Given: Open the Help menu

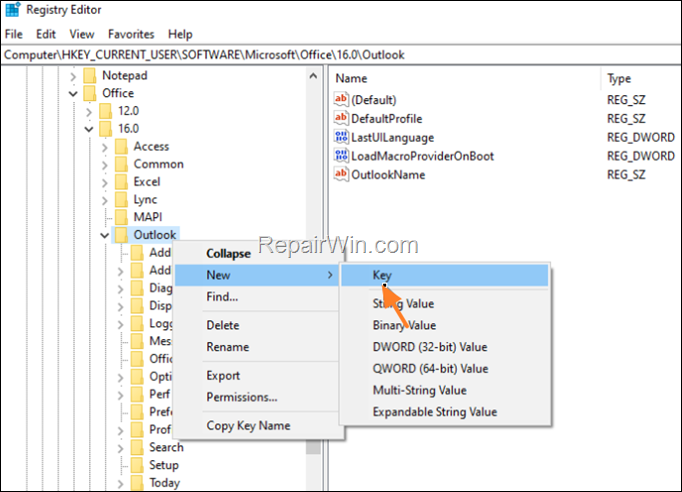Looking at the screenshot, I should pos(180,34).
